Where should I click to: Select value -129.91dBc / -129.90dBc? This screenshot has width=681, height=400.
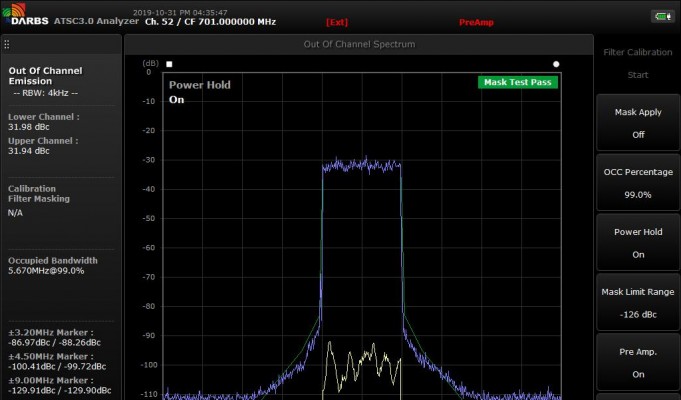tap(60, 390)
